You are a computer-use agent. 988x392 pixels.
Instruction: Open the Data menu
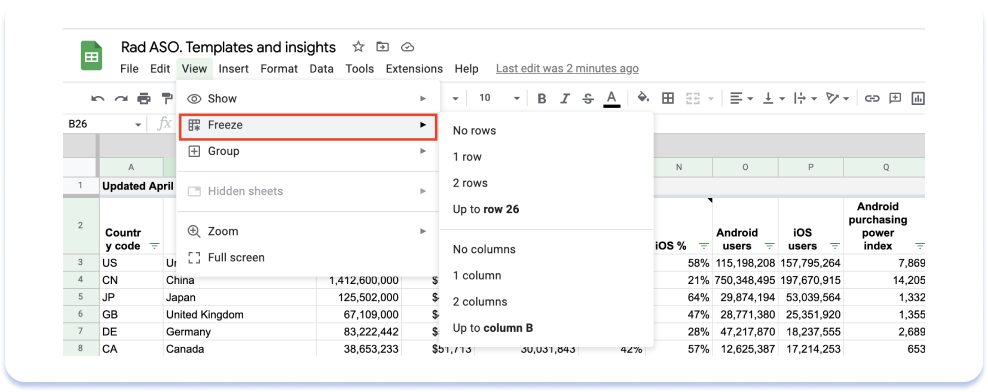(321, 69)
